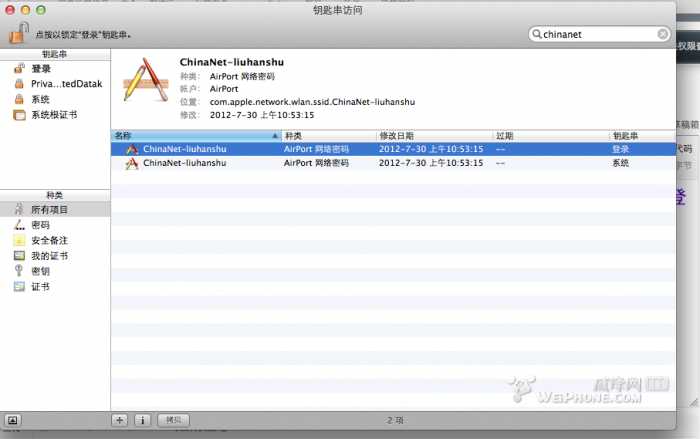Toggle the keychain list visibility button
700x439 pixels.
(13, 420)
